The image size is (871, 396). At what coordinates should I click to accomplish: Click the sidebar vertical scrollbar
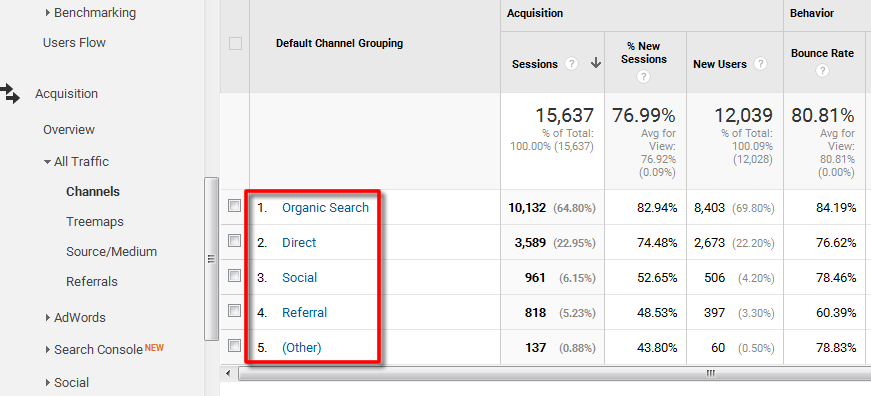point(212,259)
